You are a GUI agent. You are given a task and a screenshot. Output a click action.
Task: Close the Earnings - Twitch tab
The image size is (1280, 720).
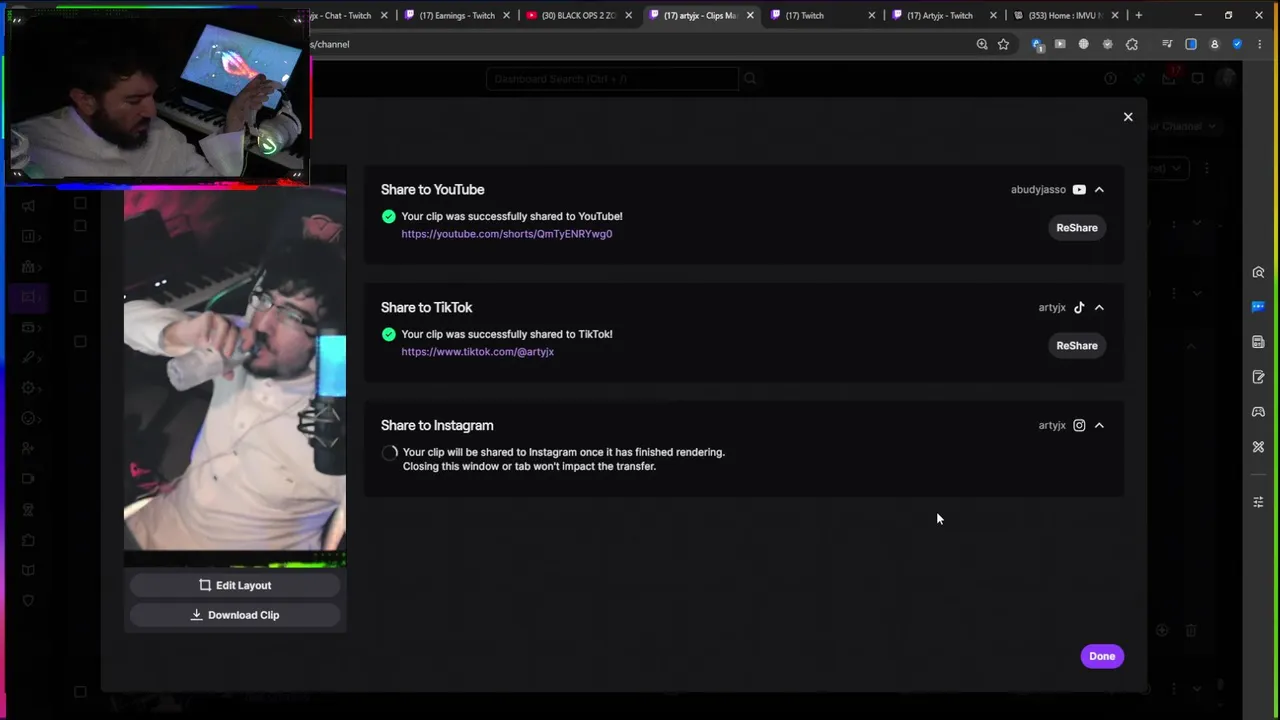[x=507, y=15]
